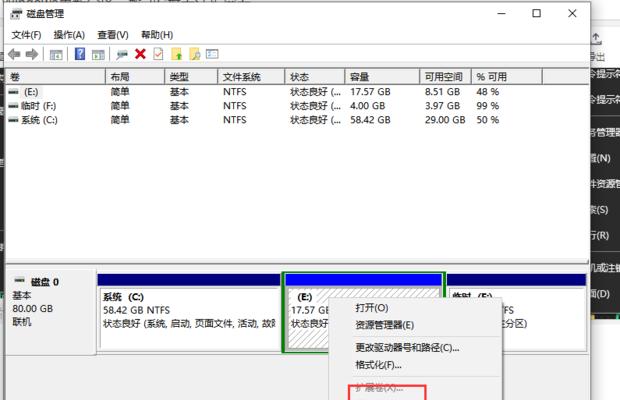
Task: Click the 50 % available cell
Action: click(x=488, y=120)
